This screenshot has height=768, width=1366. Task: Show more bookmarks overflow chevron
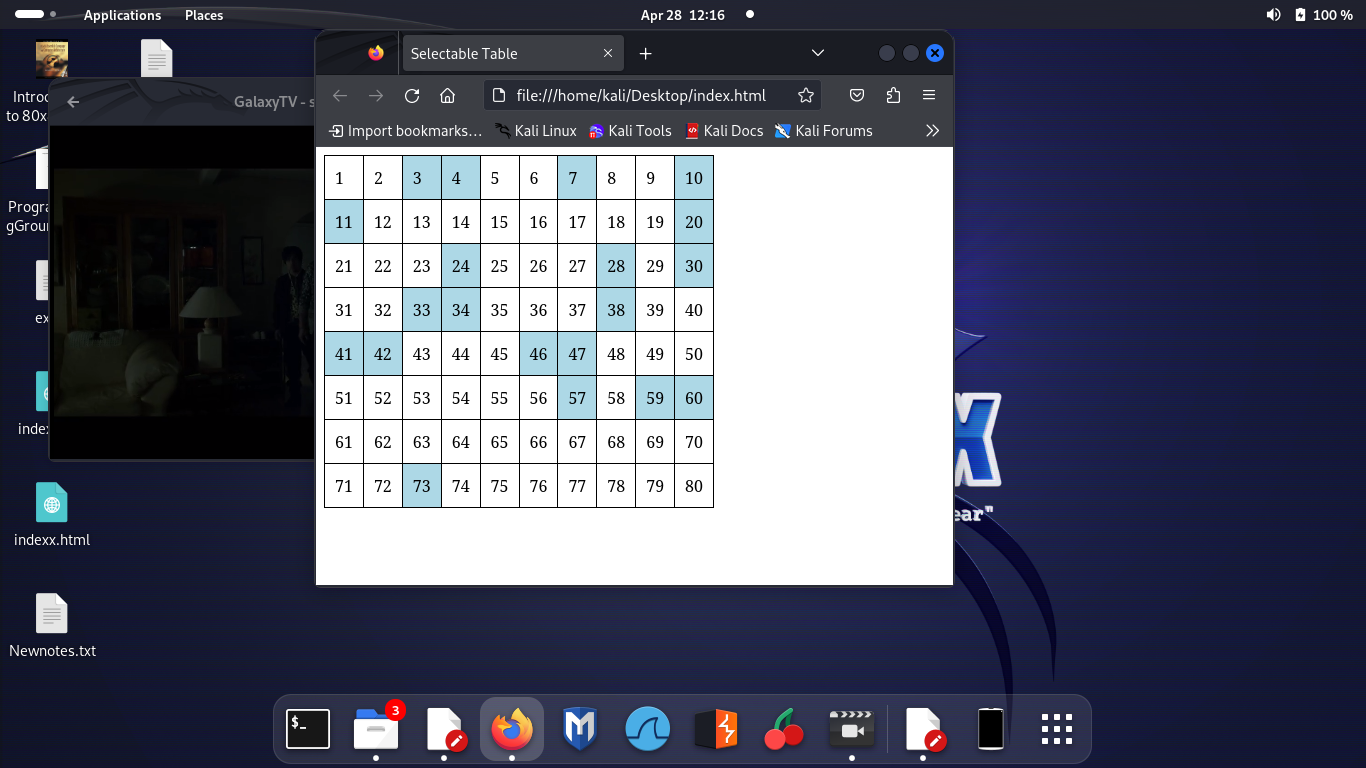[x=933, y=131]
